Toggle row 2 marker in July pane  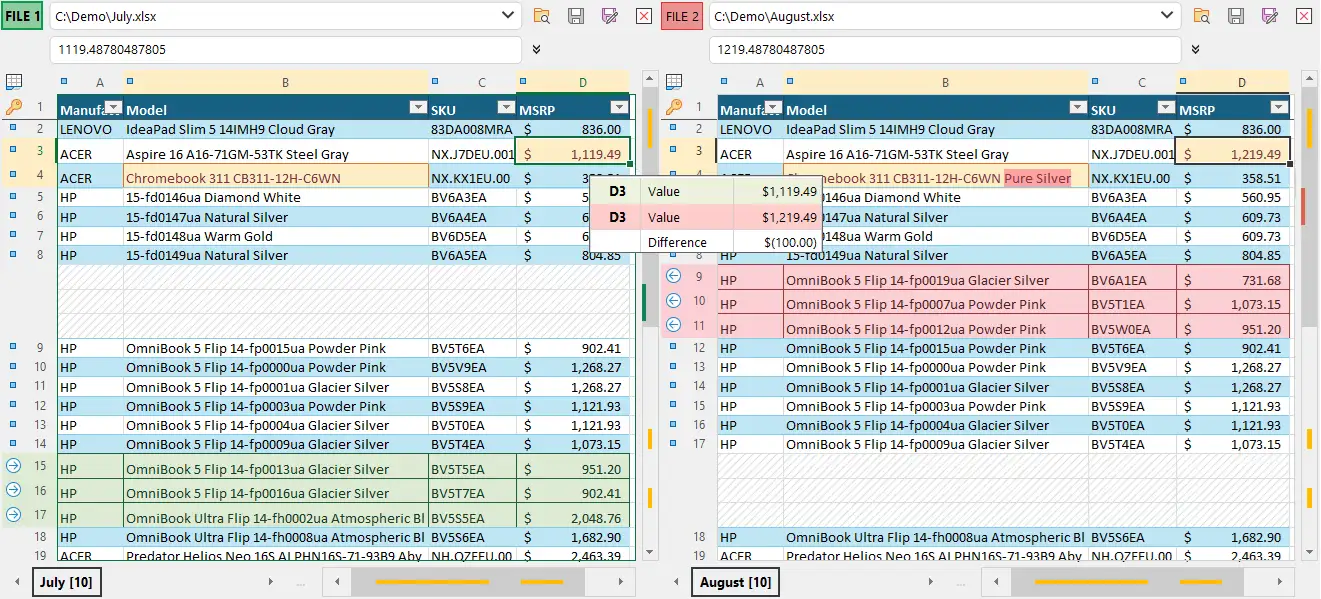coord(13,128)
